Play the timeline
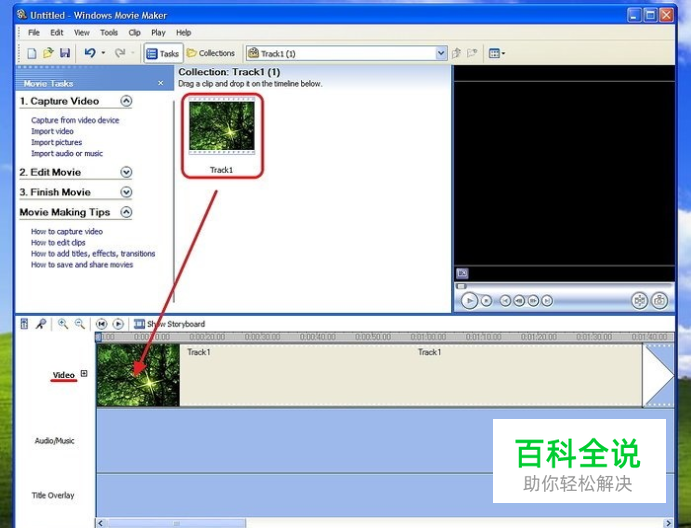 118,324
